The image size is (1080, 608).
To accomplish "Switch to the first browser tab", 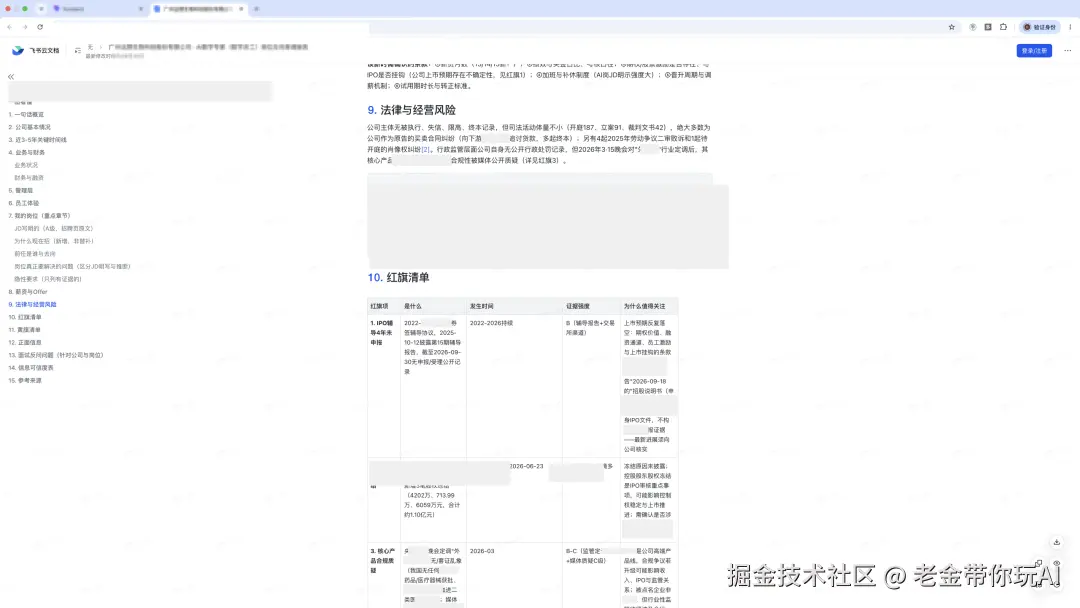I will [x=98, y=9].
